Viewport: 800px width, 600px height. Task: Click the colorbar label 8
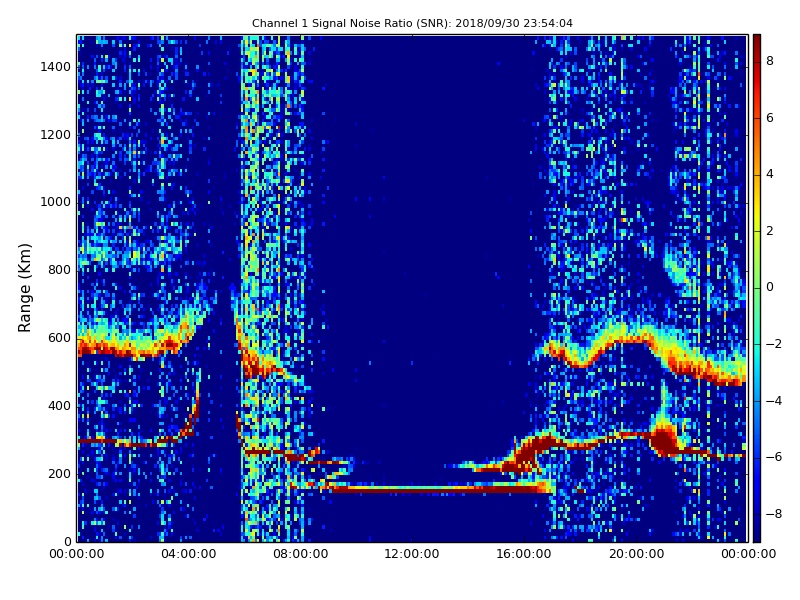point(770,61)
